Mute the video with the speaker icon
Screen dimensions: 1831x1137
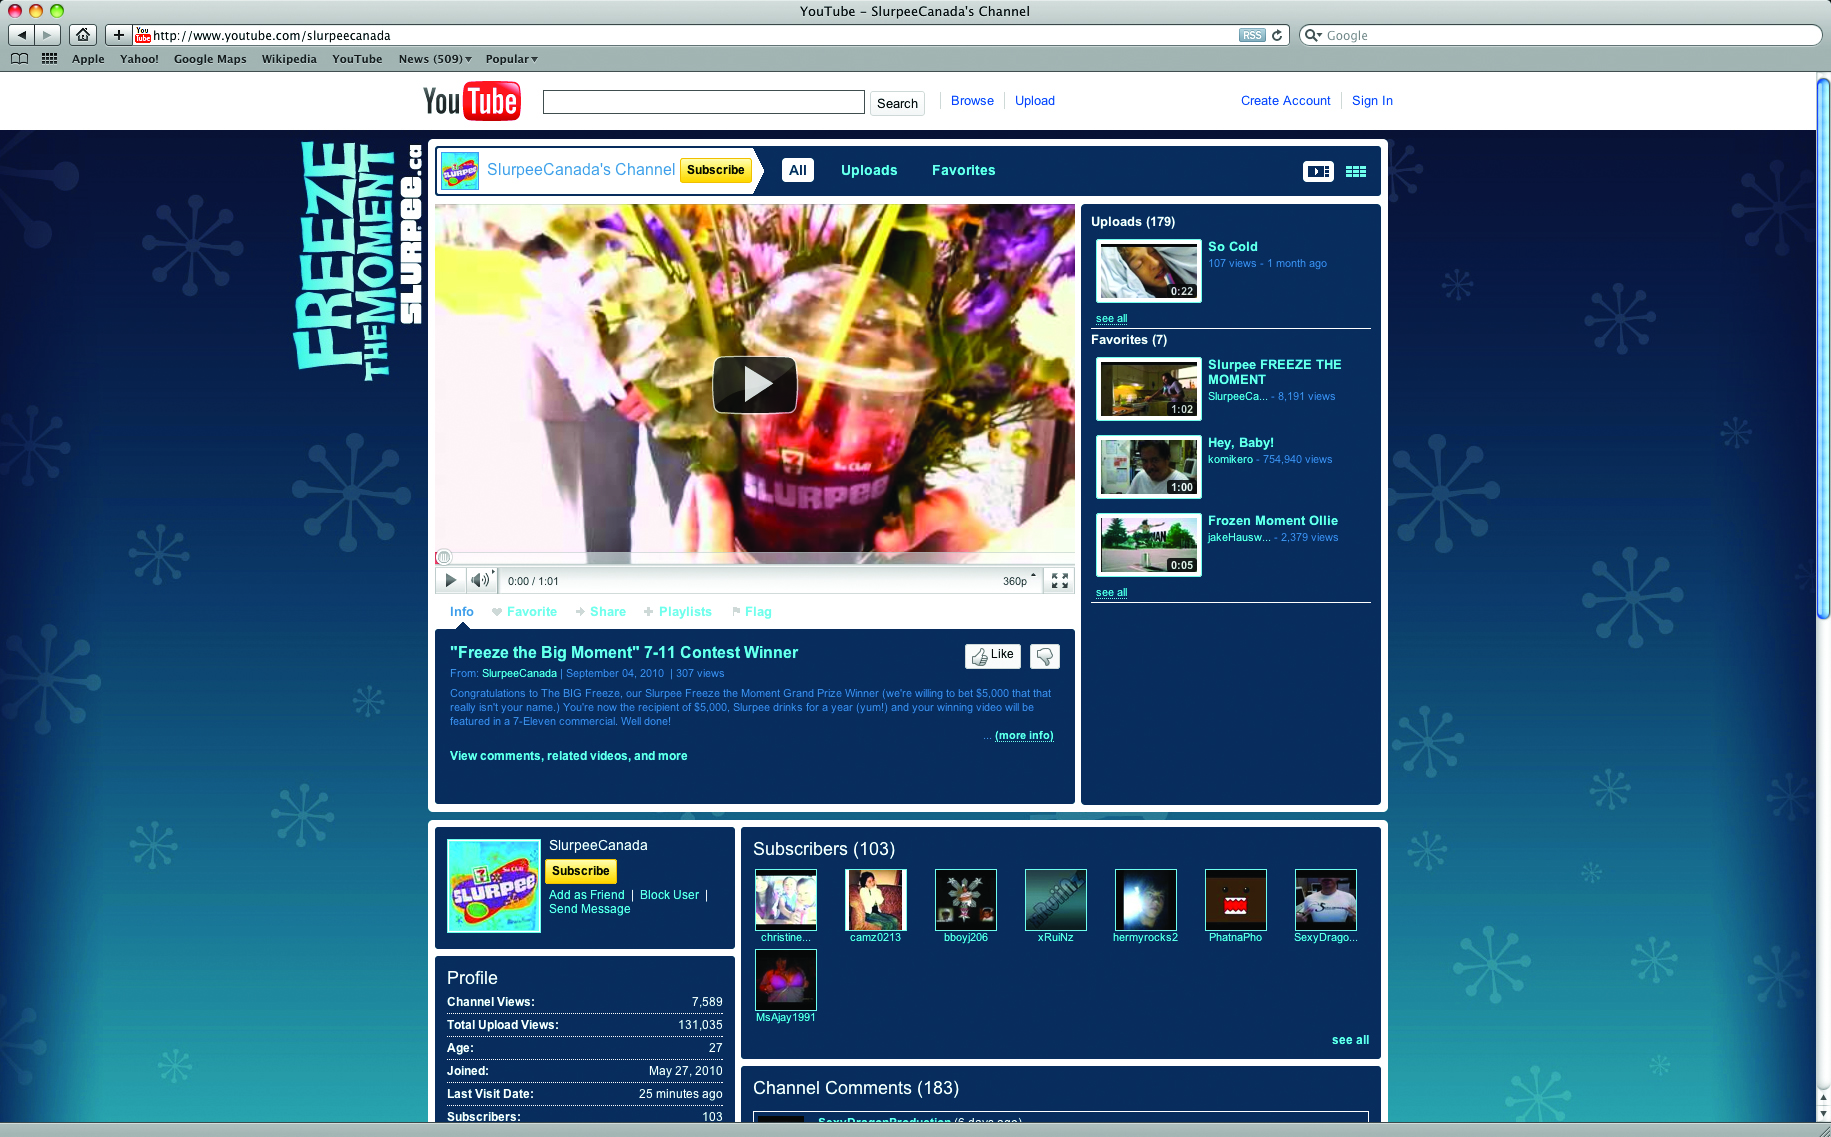[481, 581]
